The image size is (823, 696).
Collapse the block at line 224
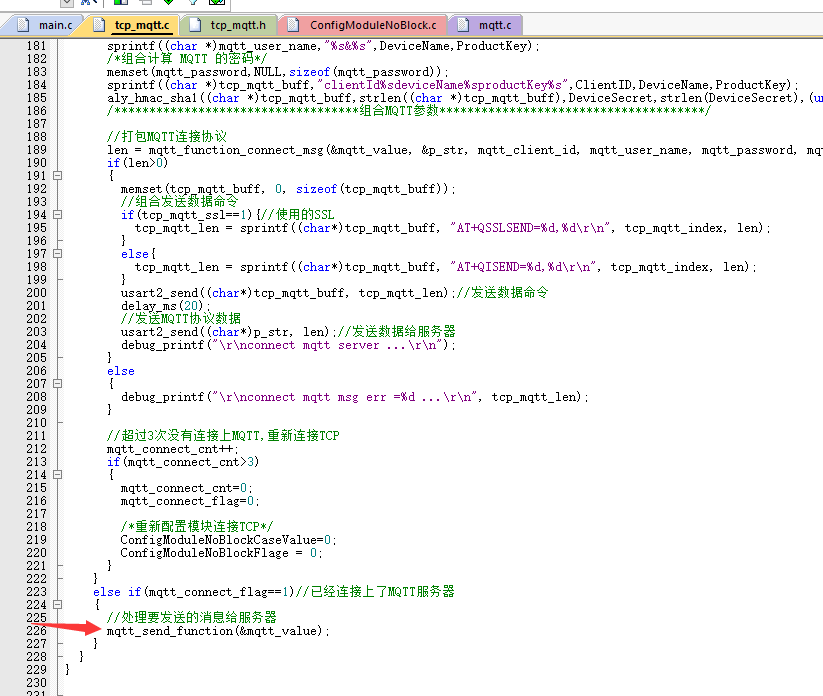click(x=58, y=605)
